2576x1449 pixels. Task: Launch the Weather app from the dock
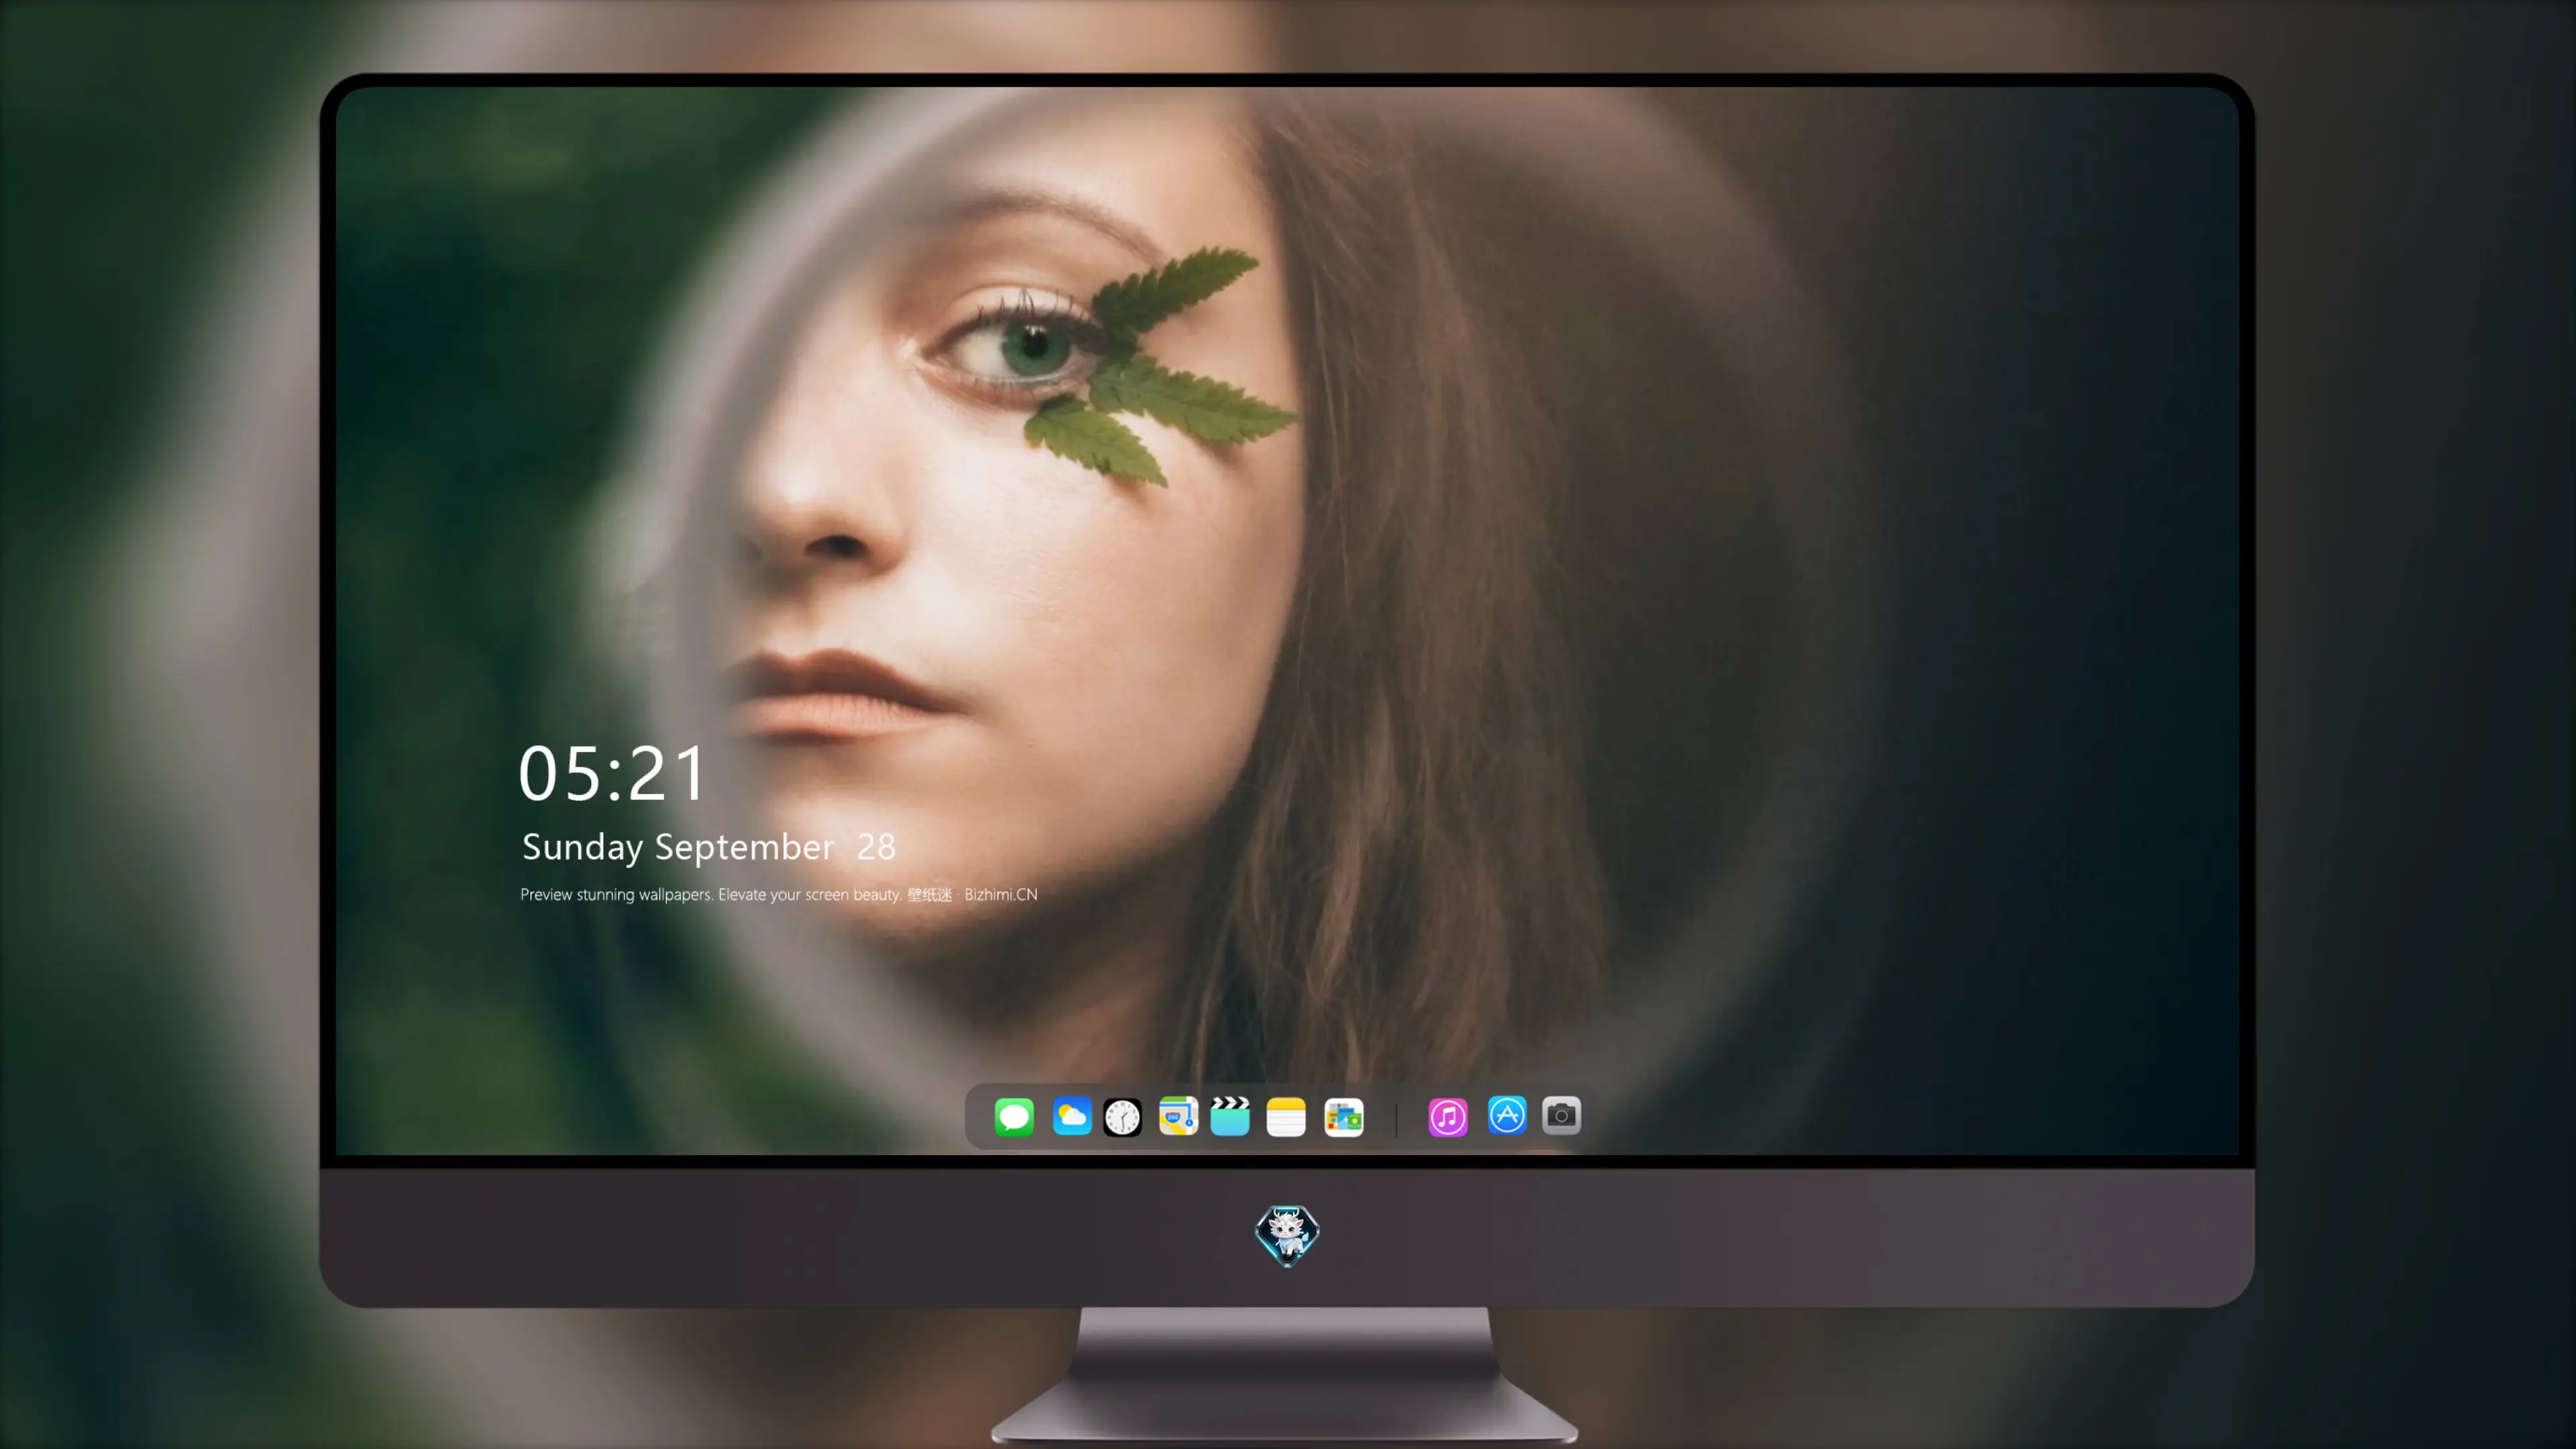tap(1072, 1116)
